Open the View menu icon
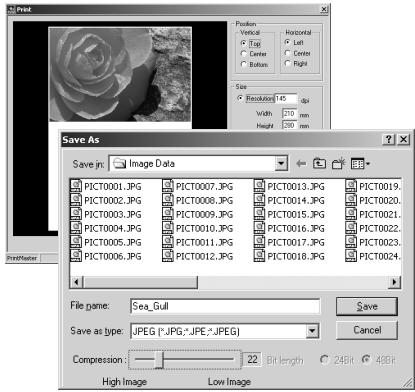Viewport: 415px width, 392px height. 360,164
